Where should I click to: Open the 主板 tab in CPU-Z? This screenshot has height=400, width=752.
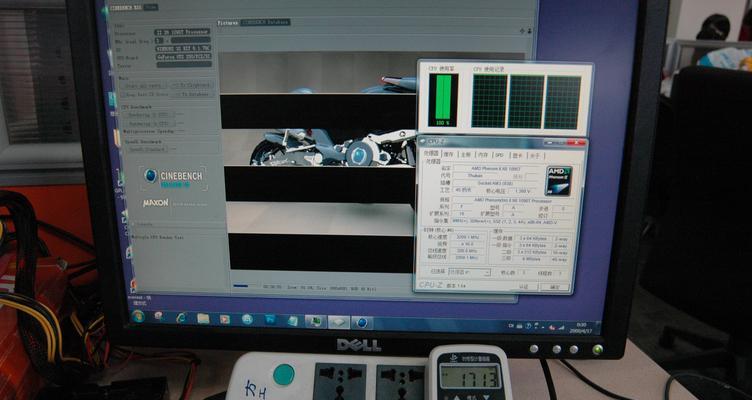(x=465, y=154)
